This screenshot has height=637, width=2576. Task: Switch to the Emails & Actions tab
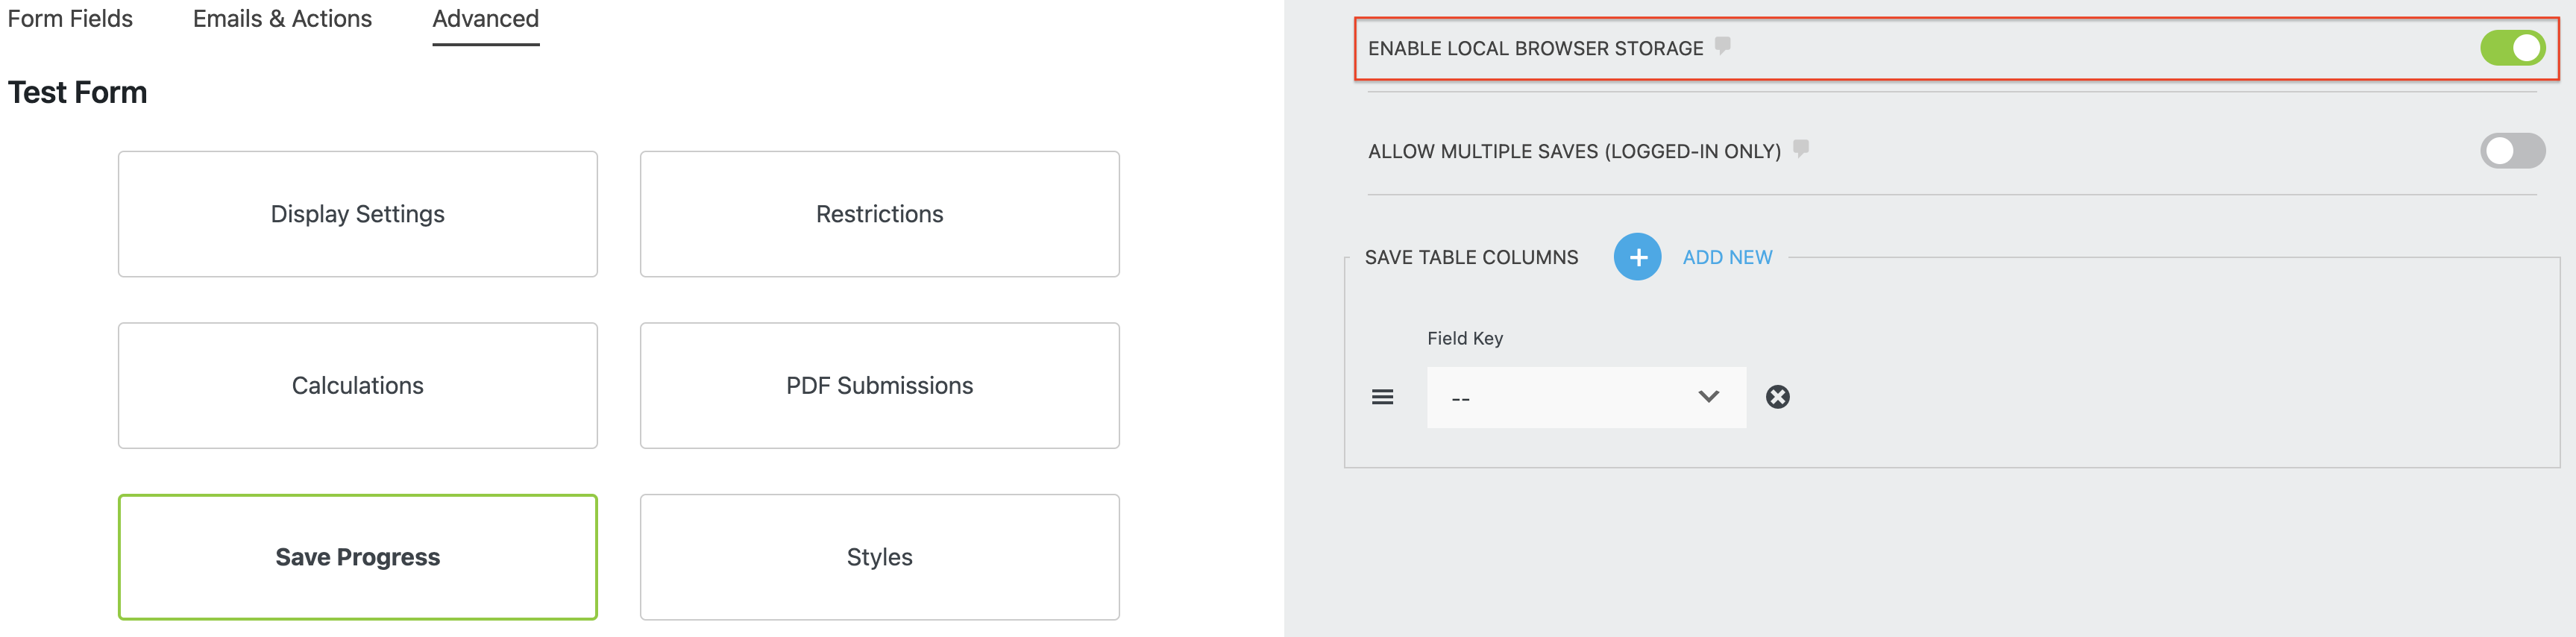pos(282,18)
